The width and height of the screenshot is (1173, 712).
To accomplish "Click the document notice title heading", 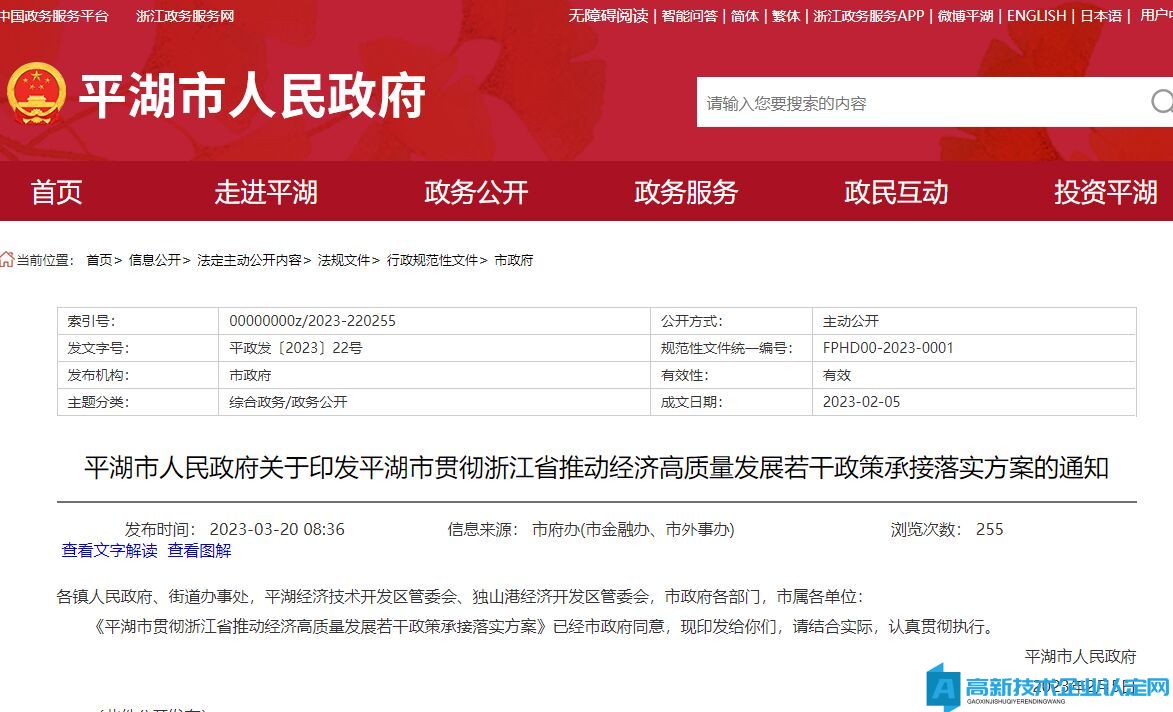I will pyautogui.click(x=596, y=468).
